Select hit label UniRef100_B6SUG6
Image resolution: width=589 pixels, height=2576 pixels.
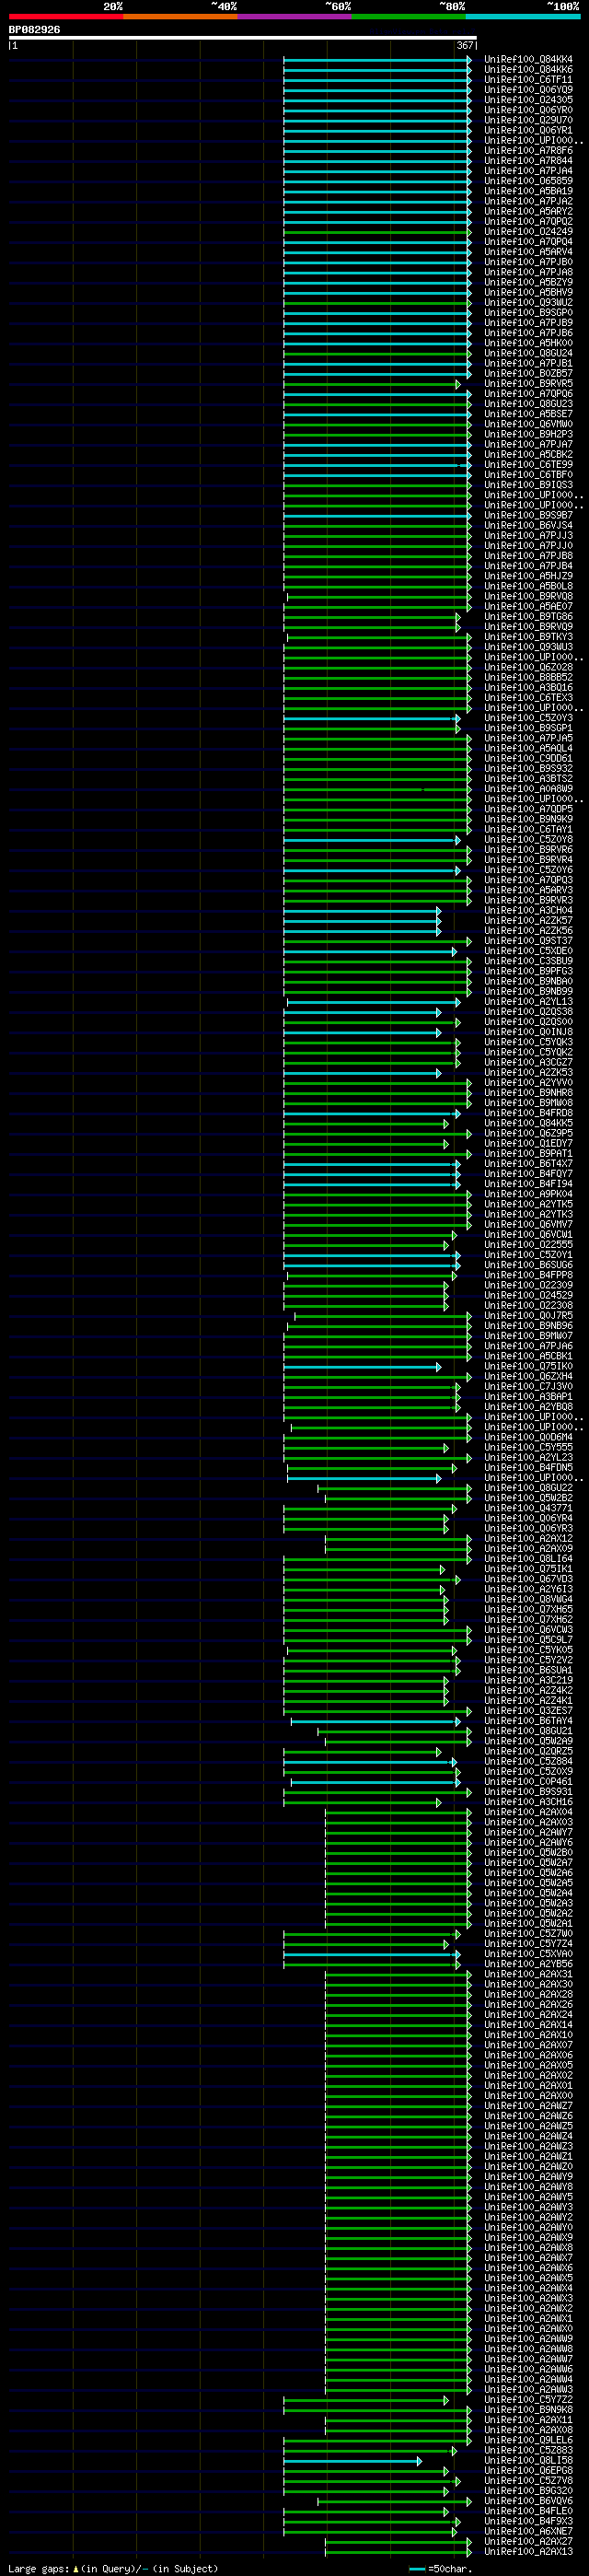[x=528, y=1264]
